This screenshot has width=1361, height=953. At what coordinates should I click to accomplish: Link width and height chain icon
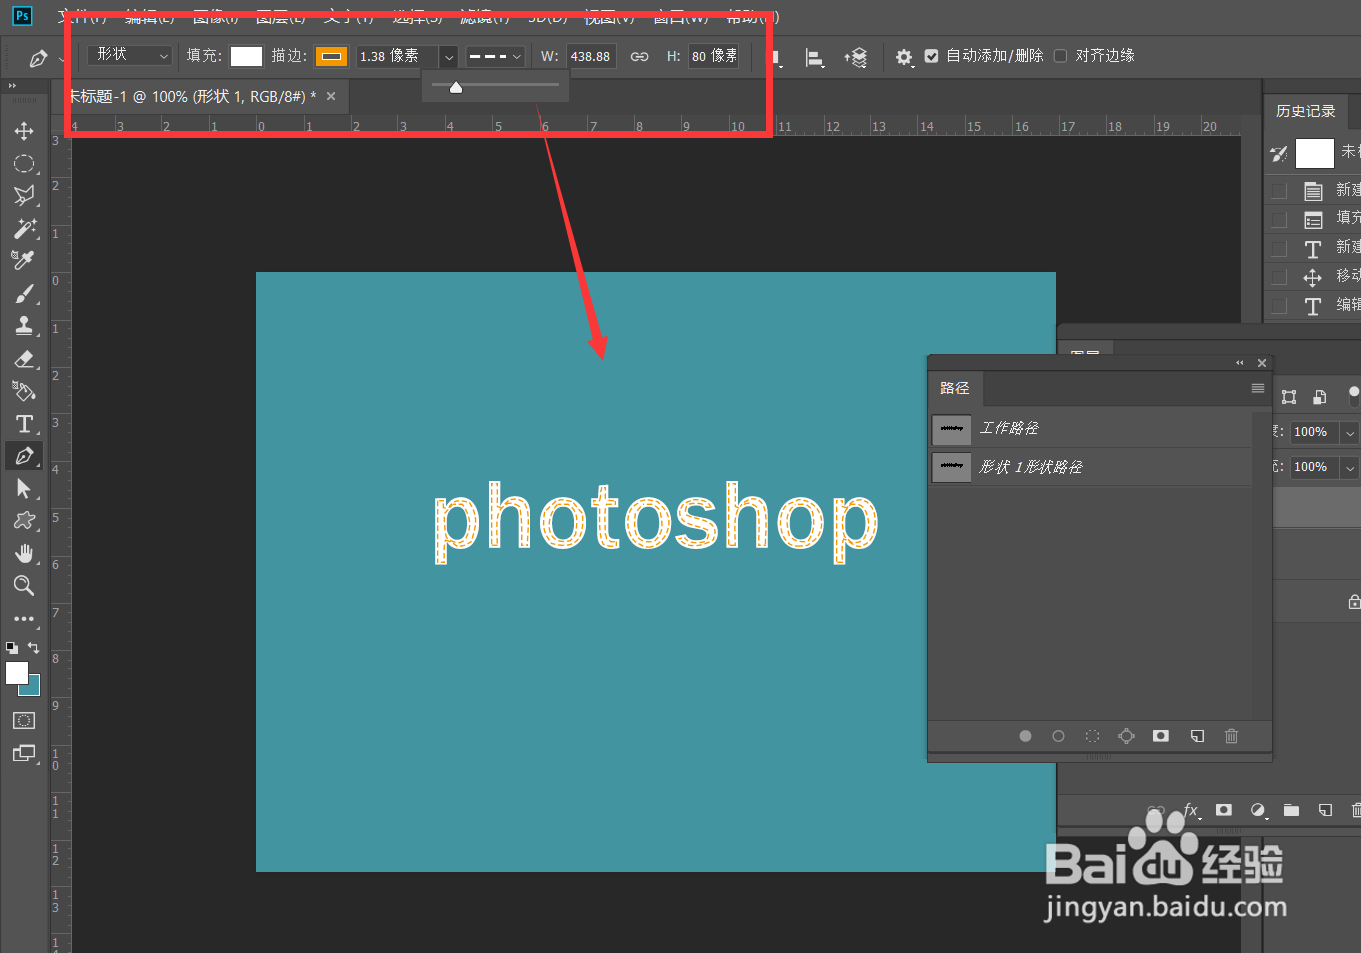pos(639,57)
